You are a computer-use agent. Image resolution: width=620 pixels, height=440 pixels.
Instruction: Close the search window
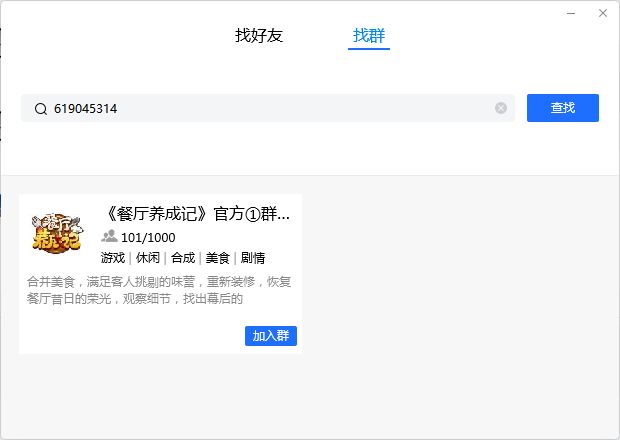(603, 13)
